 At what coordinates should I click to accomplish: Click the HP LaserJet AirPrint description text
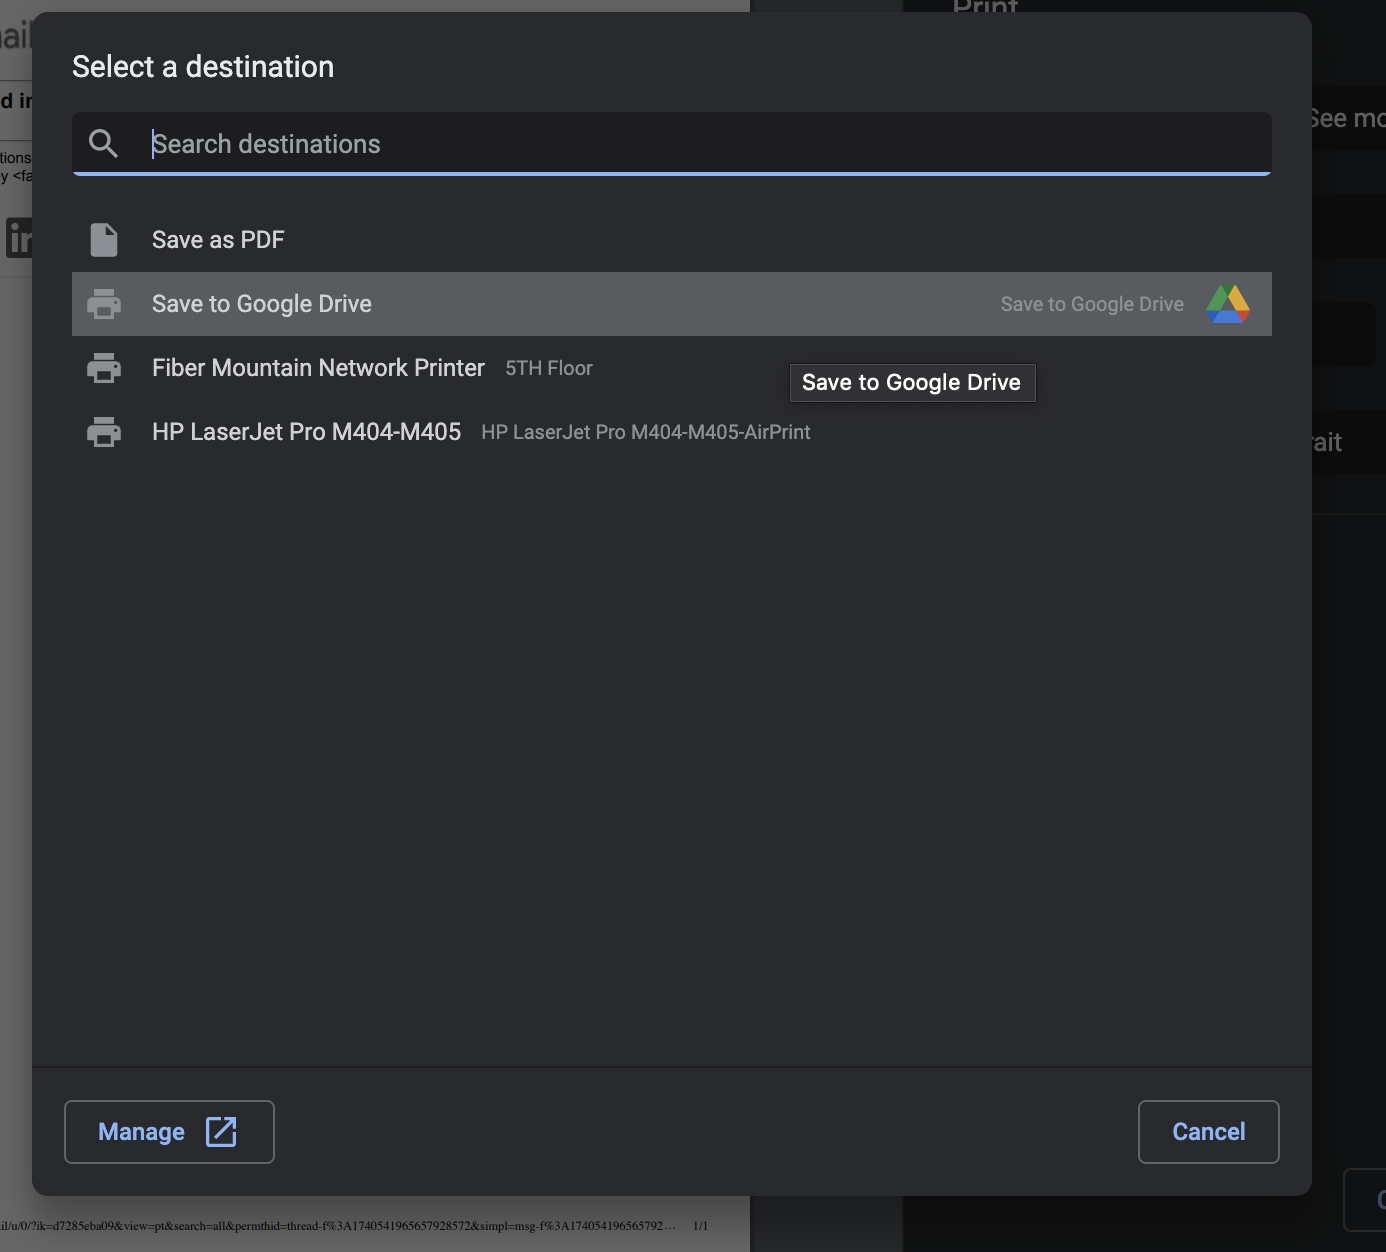(646, 432)
